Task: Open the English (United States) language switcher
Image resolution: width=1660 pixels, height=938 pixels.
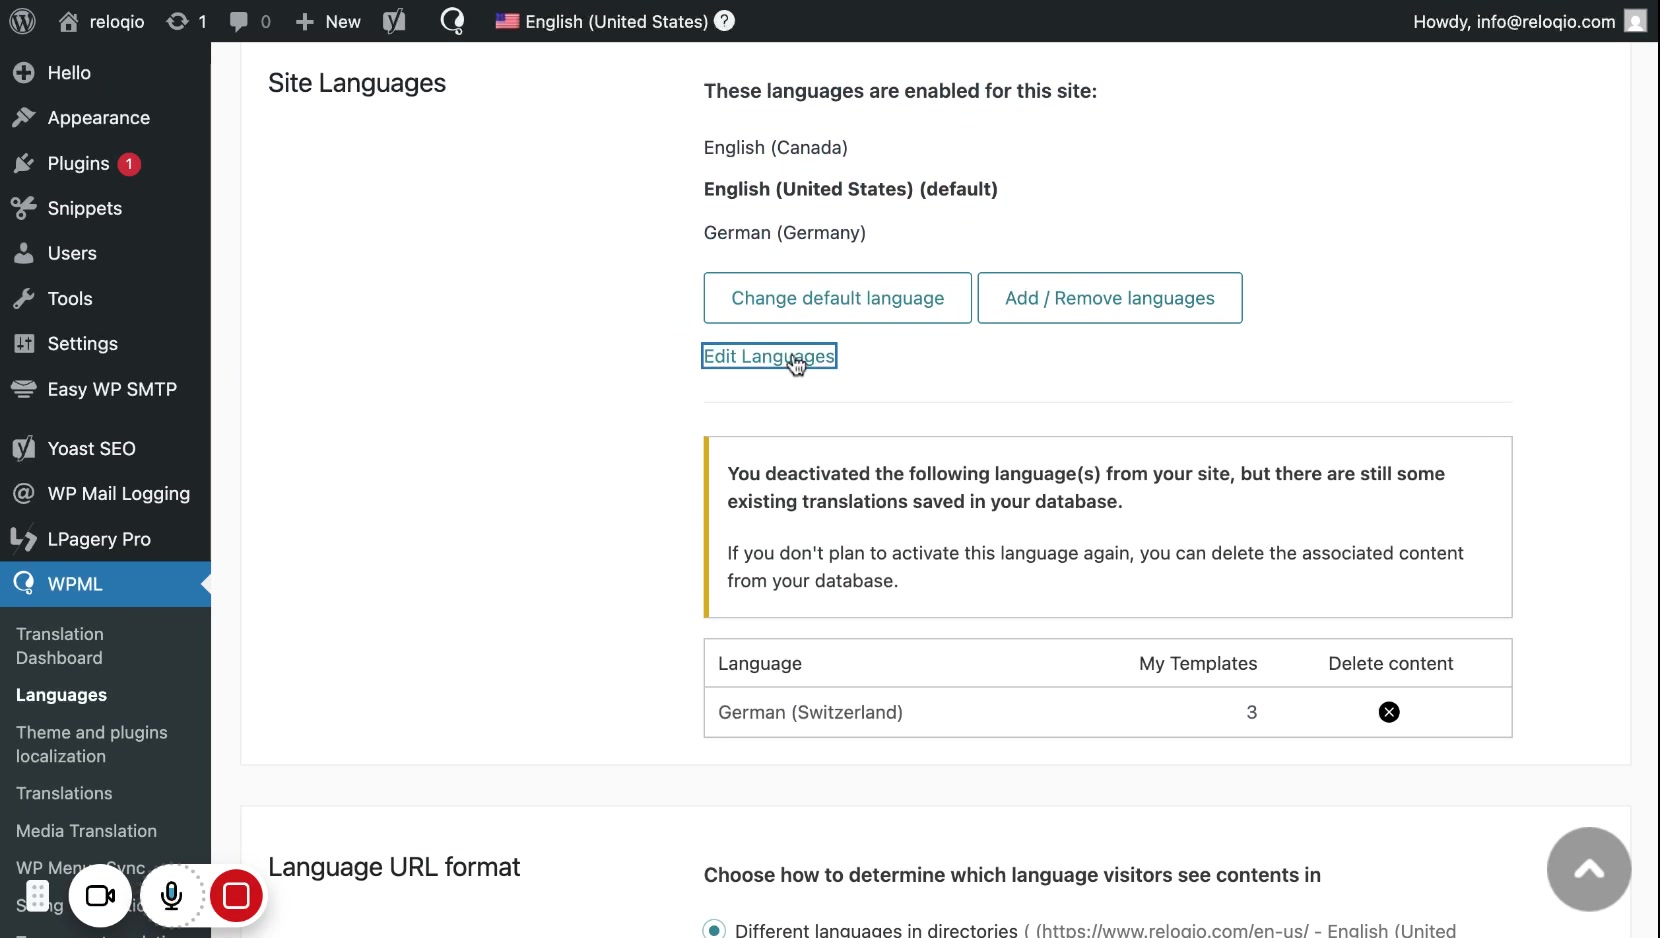Action: (x=602, y=21)
